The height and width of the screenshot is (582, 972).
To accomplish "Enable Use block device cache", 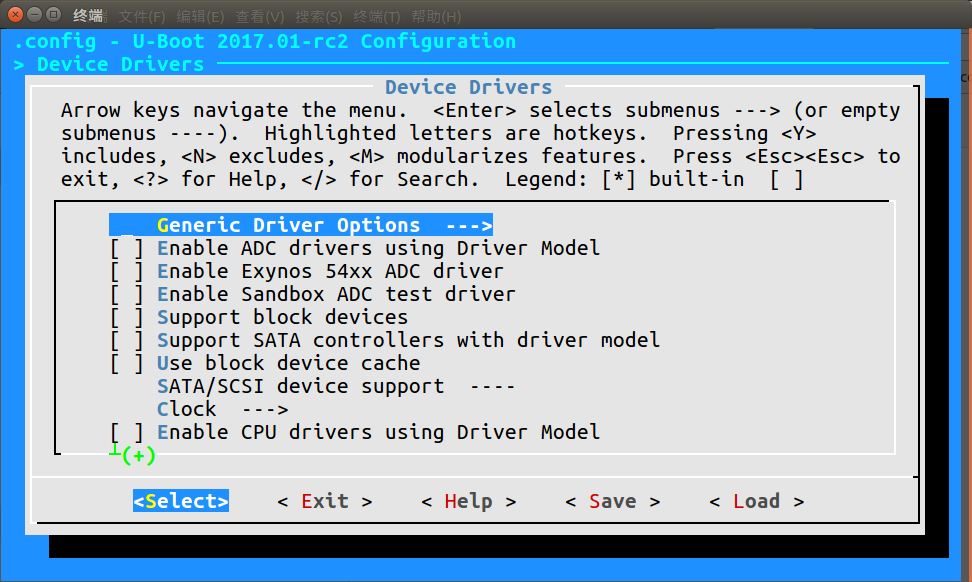I will coord(127,363).
